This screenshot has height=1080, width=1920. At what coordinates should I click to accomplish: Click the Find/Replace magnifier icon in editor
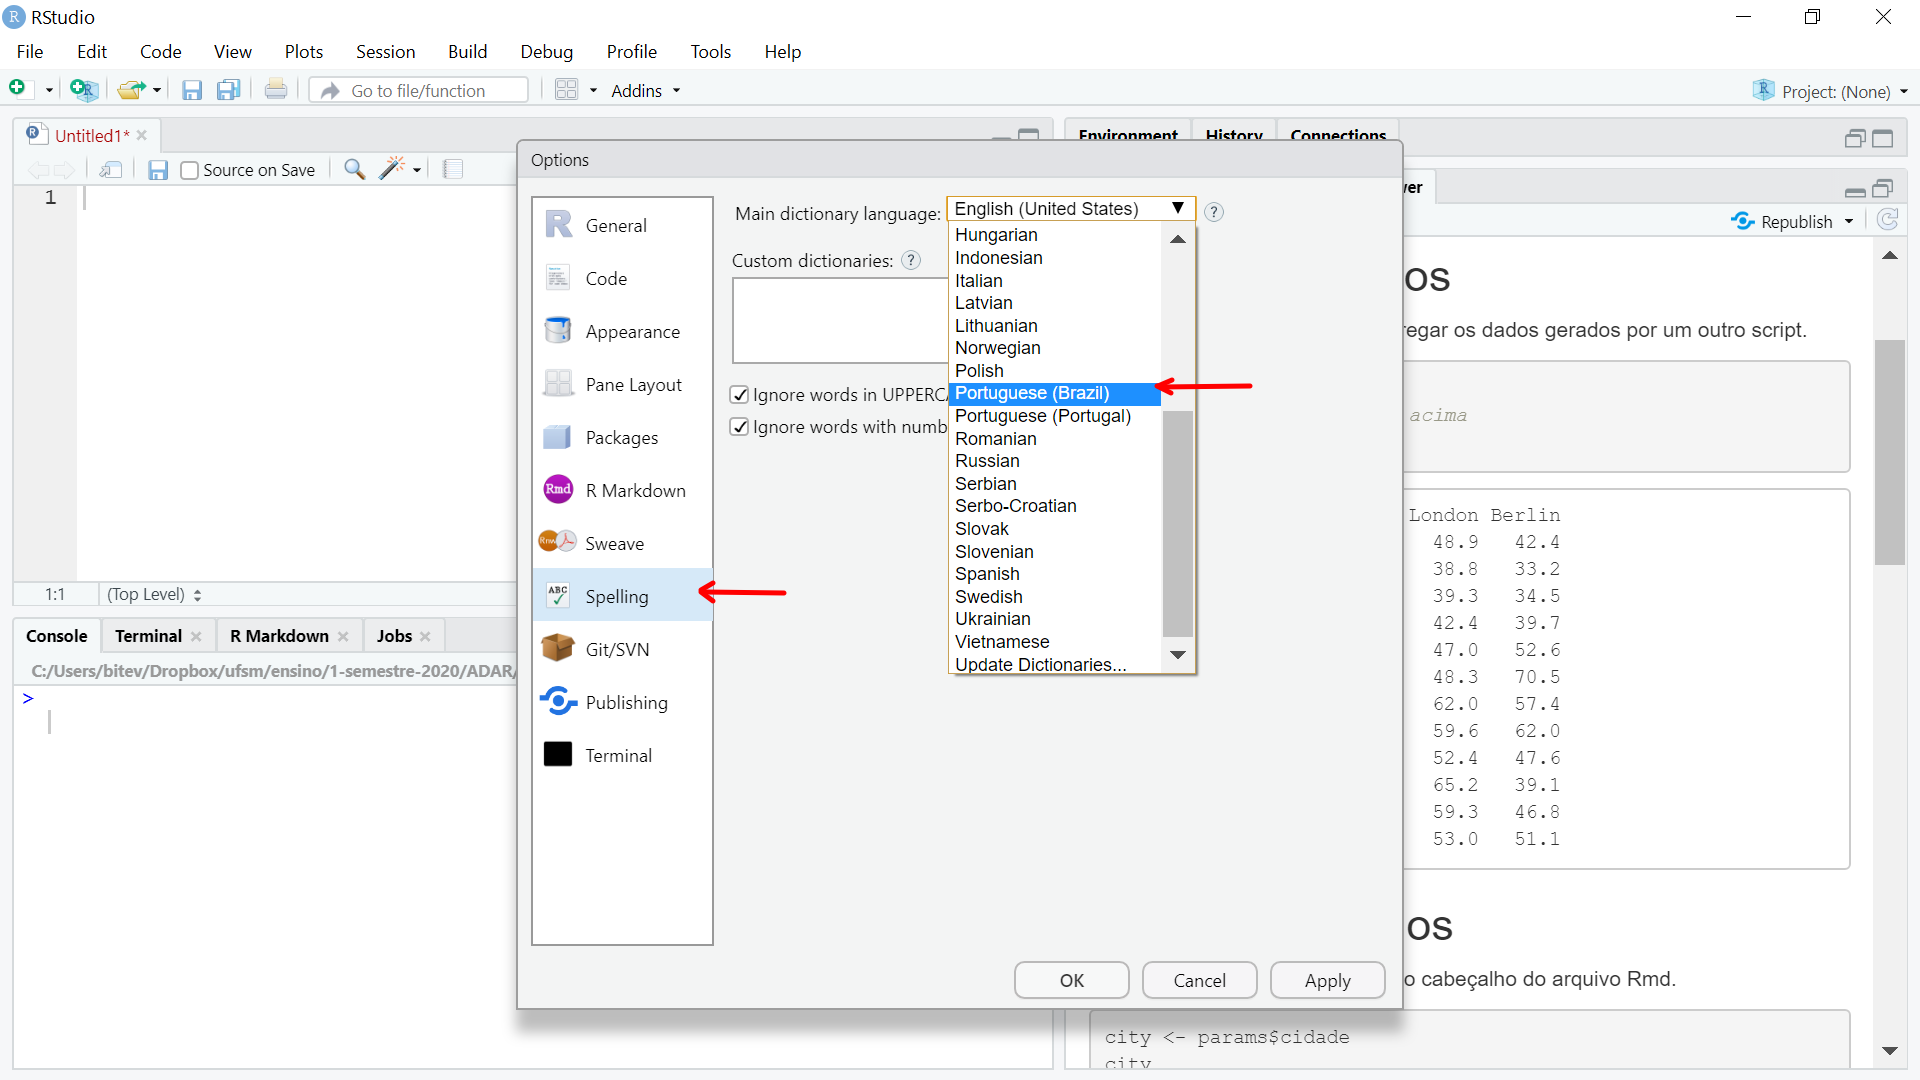point(354,169)
